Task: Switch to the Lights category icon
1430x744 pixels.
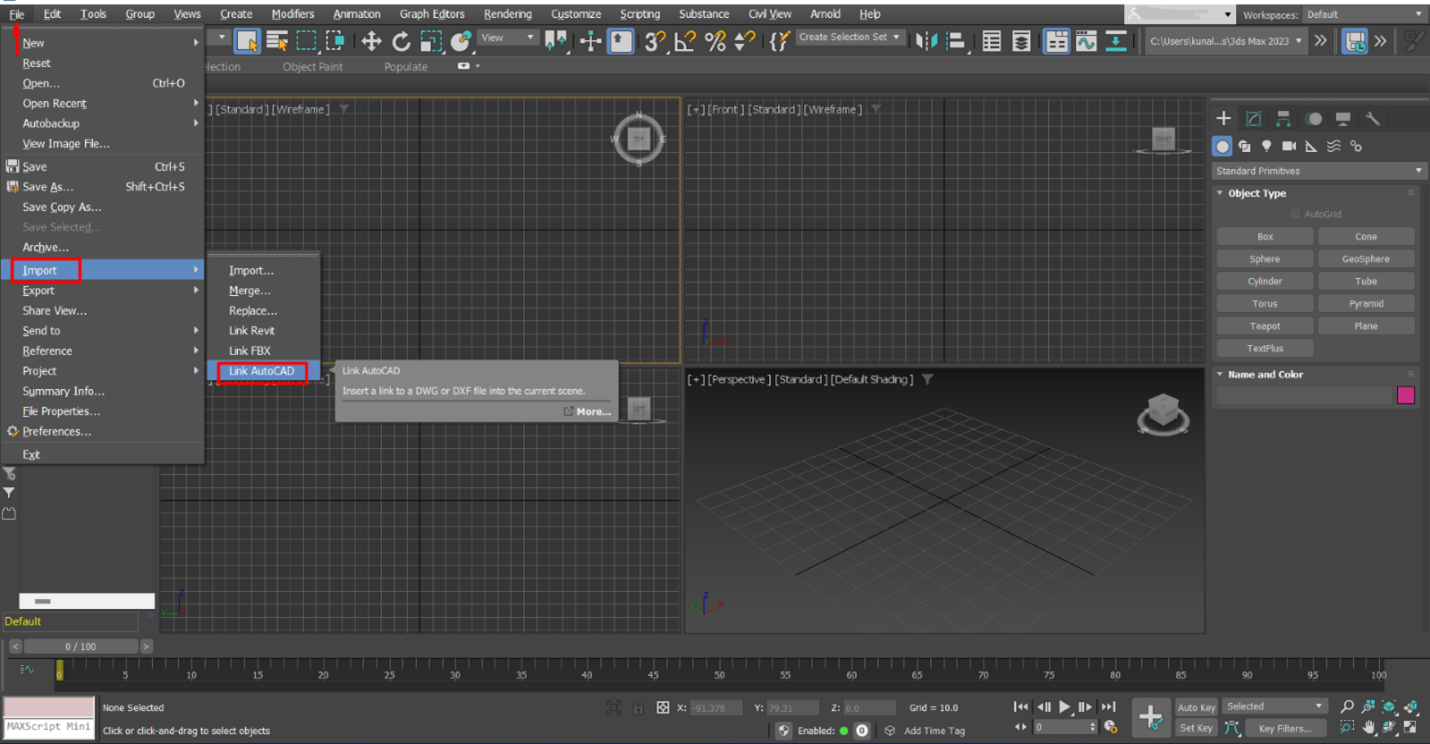Action: tap(1267, 146)
